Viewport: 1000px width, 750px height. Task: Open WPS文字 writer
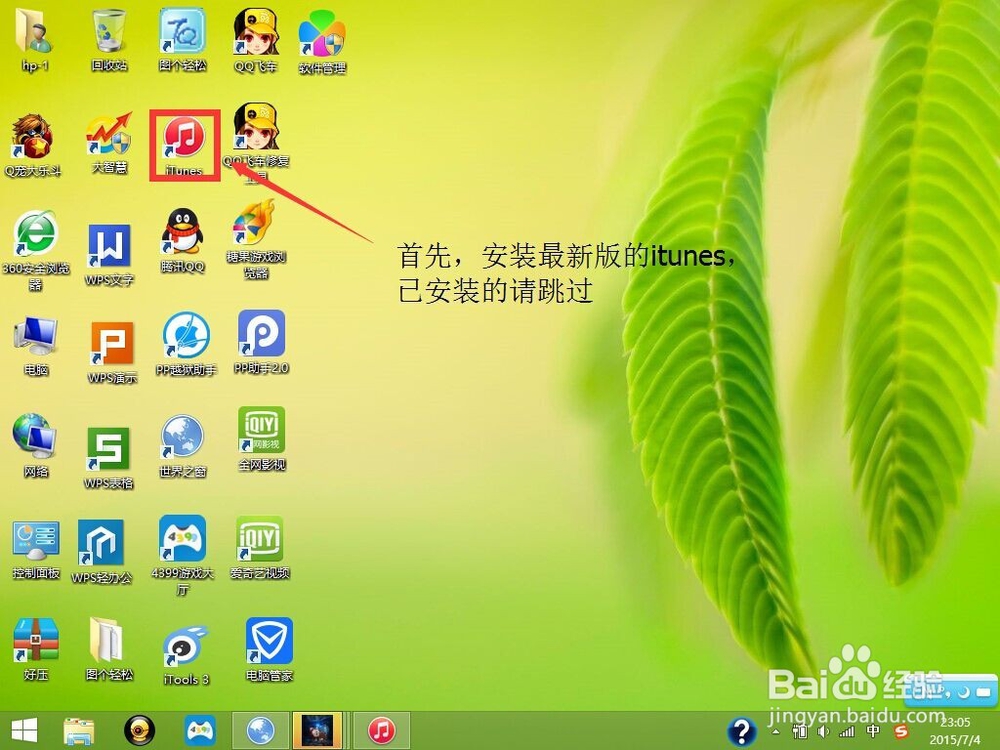(109, 254)
